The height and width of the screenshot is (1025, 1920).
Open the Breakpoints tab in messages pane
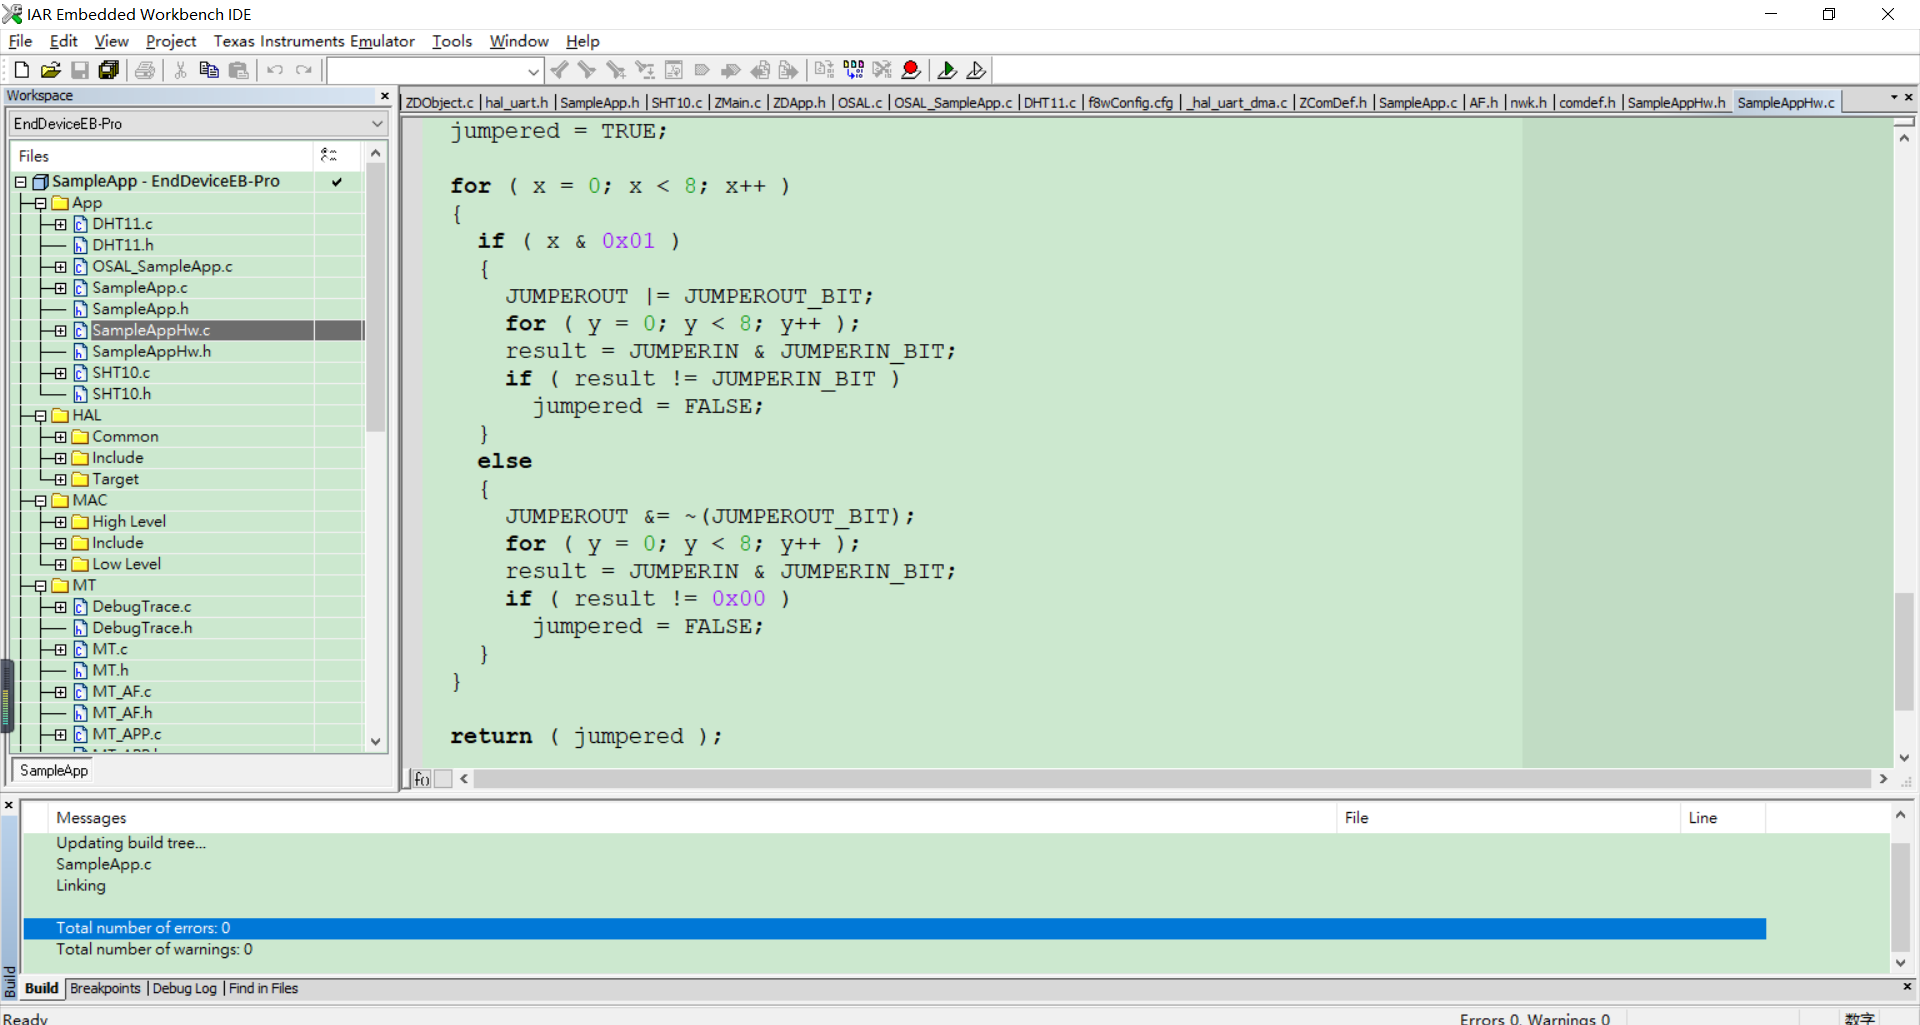pyautogui.click(x=105, y=988)
